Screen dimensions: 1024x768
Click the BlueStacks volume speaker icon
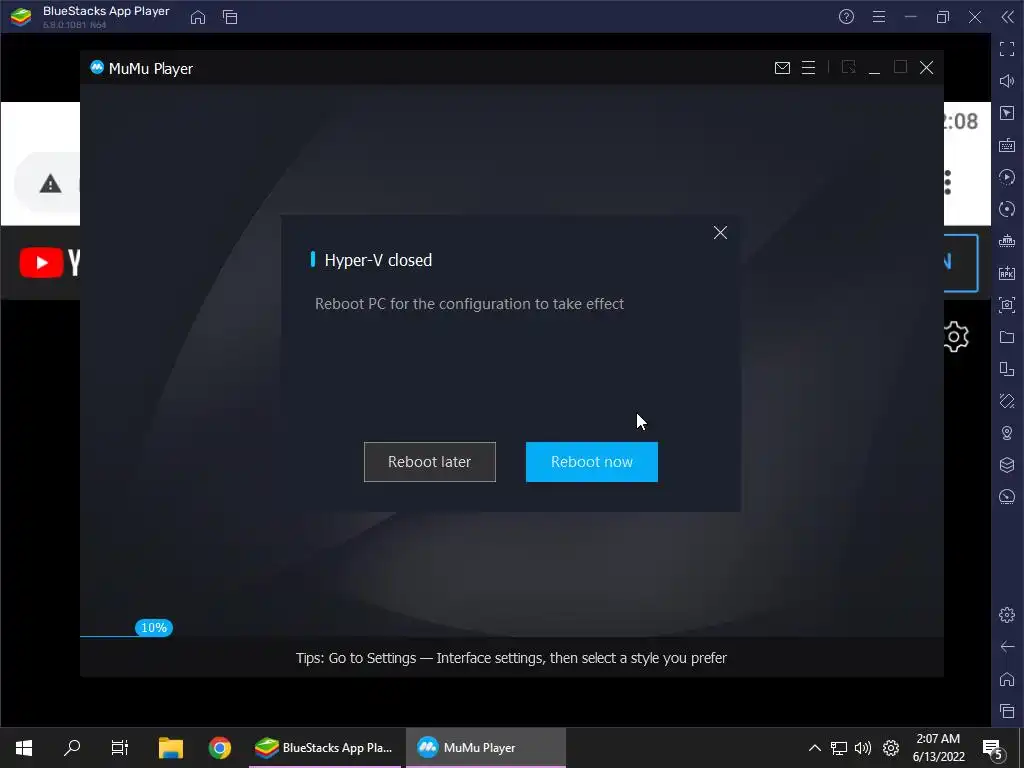point(1007,81)
